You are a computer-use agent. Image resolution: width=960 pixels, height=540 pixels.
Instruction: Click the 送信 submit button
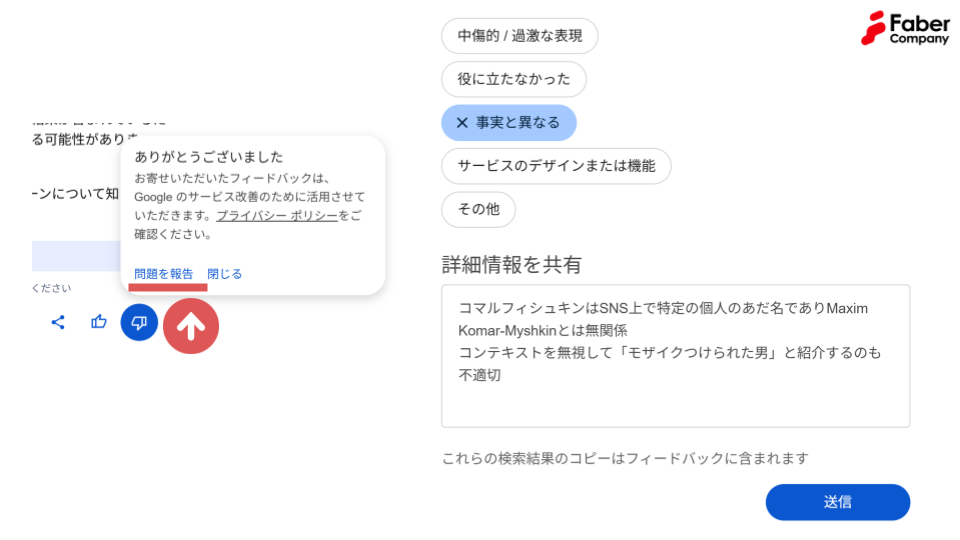(x=838, y=502)
